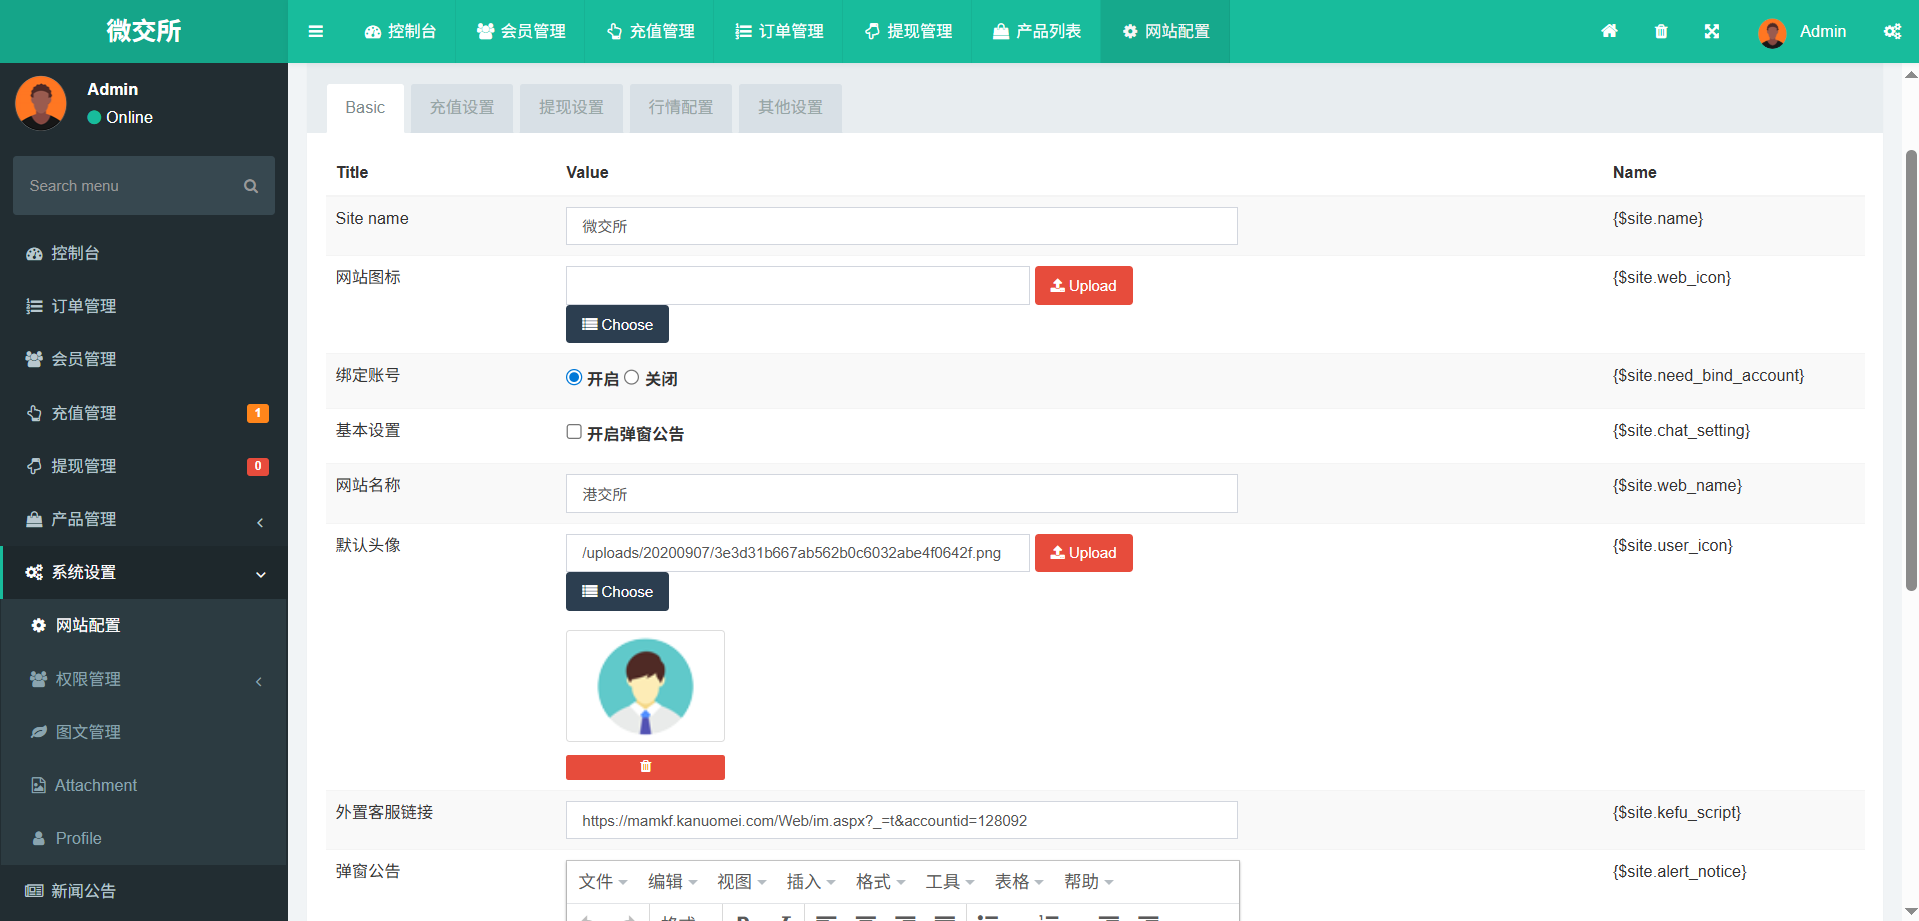Click the magnifier icon in Search menu box
Viewport: 1919px width, 921px height.
pyautogui.click(x=251, y=186)
